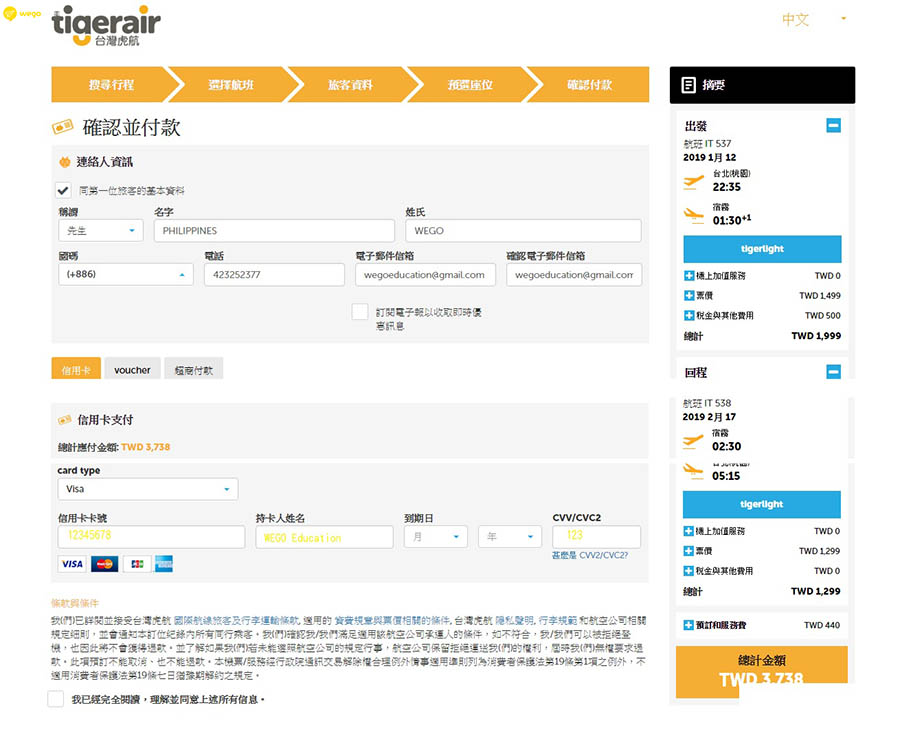Screen dimensions: 900x736
Task: Check the terms agreement checkbox
Action: click(56, 699)
